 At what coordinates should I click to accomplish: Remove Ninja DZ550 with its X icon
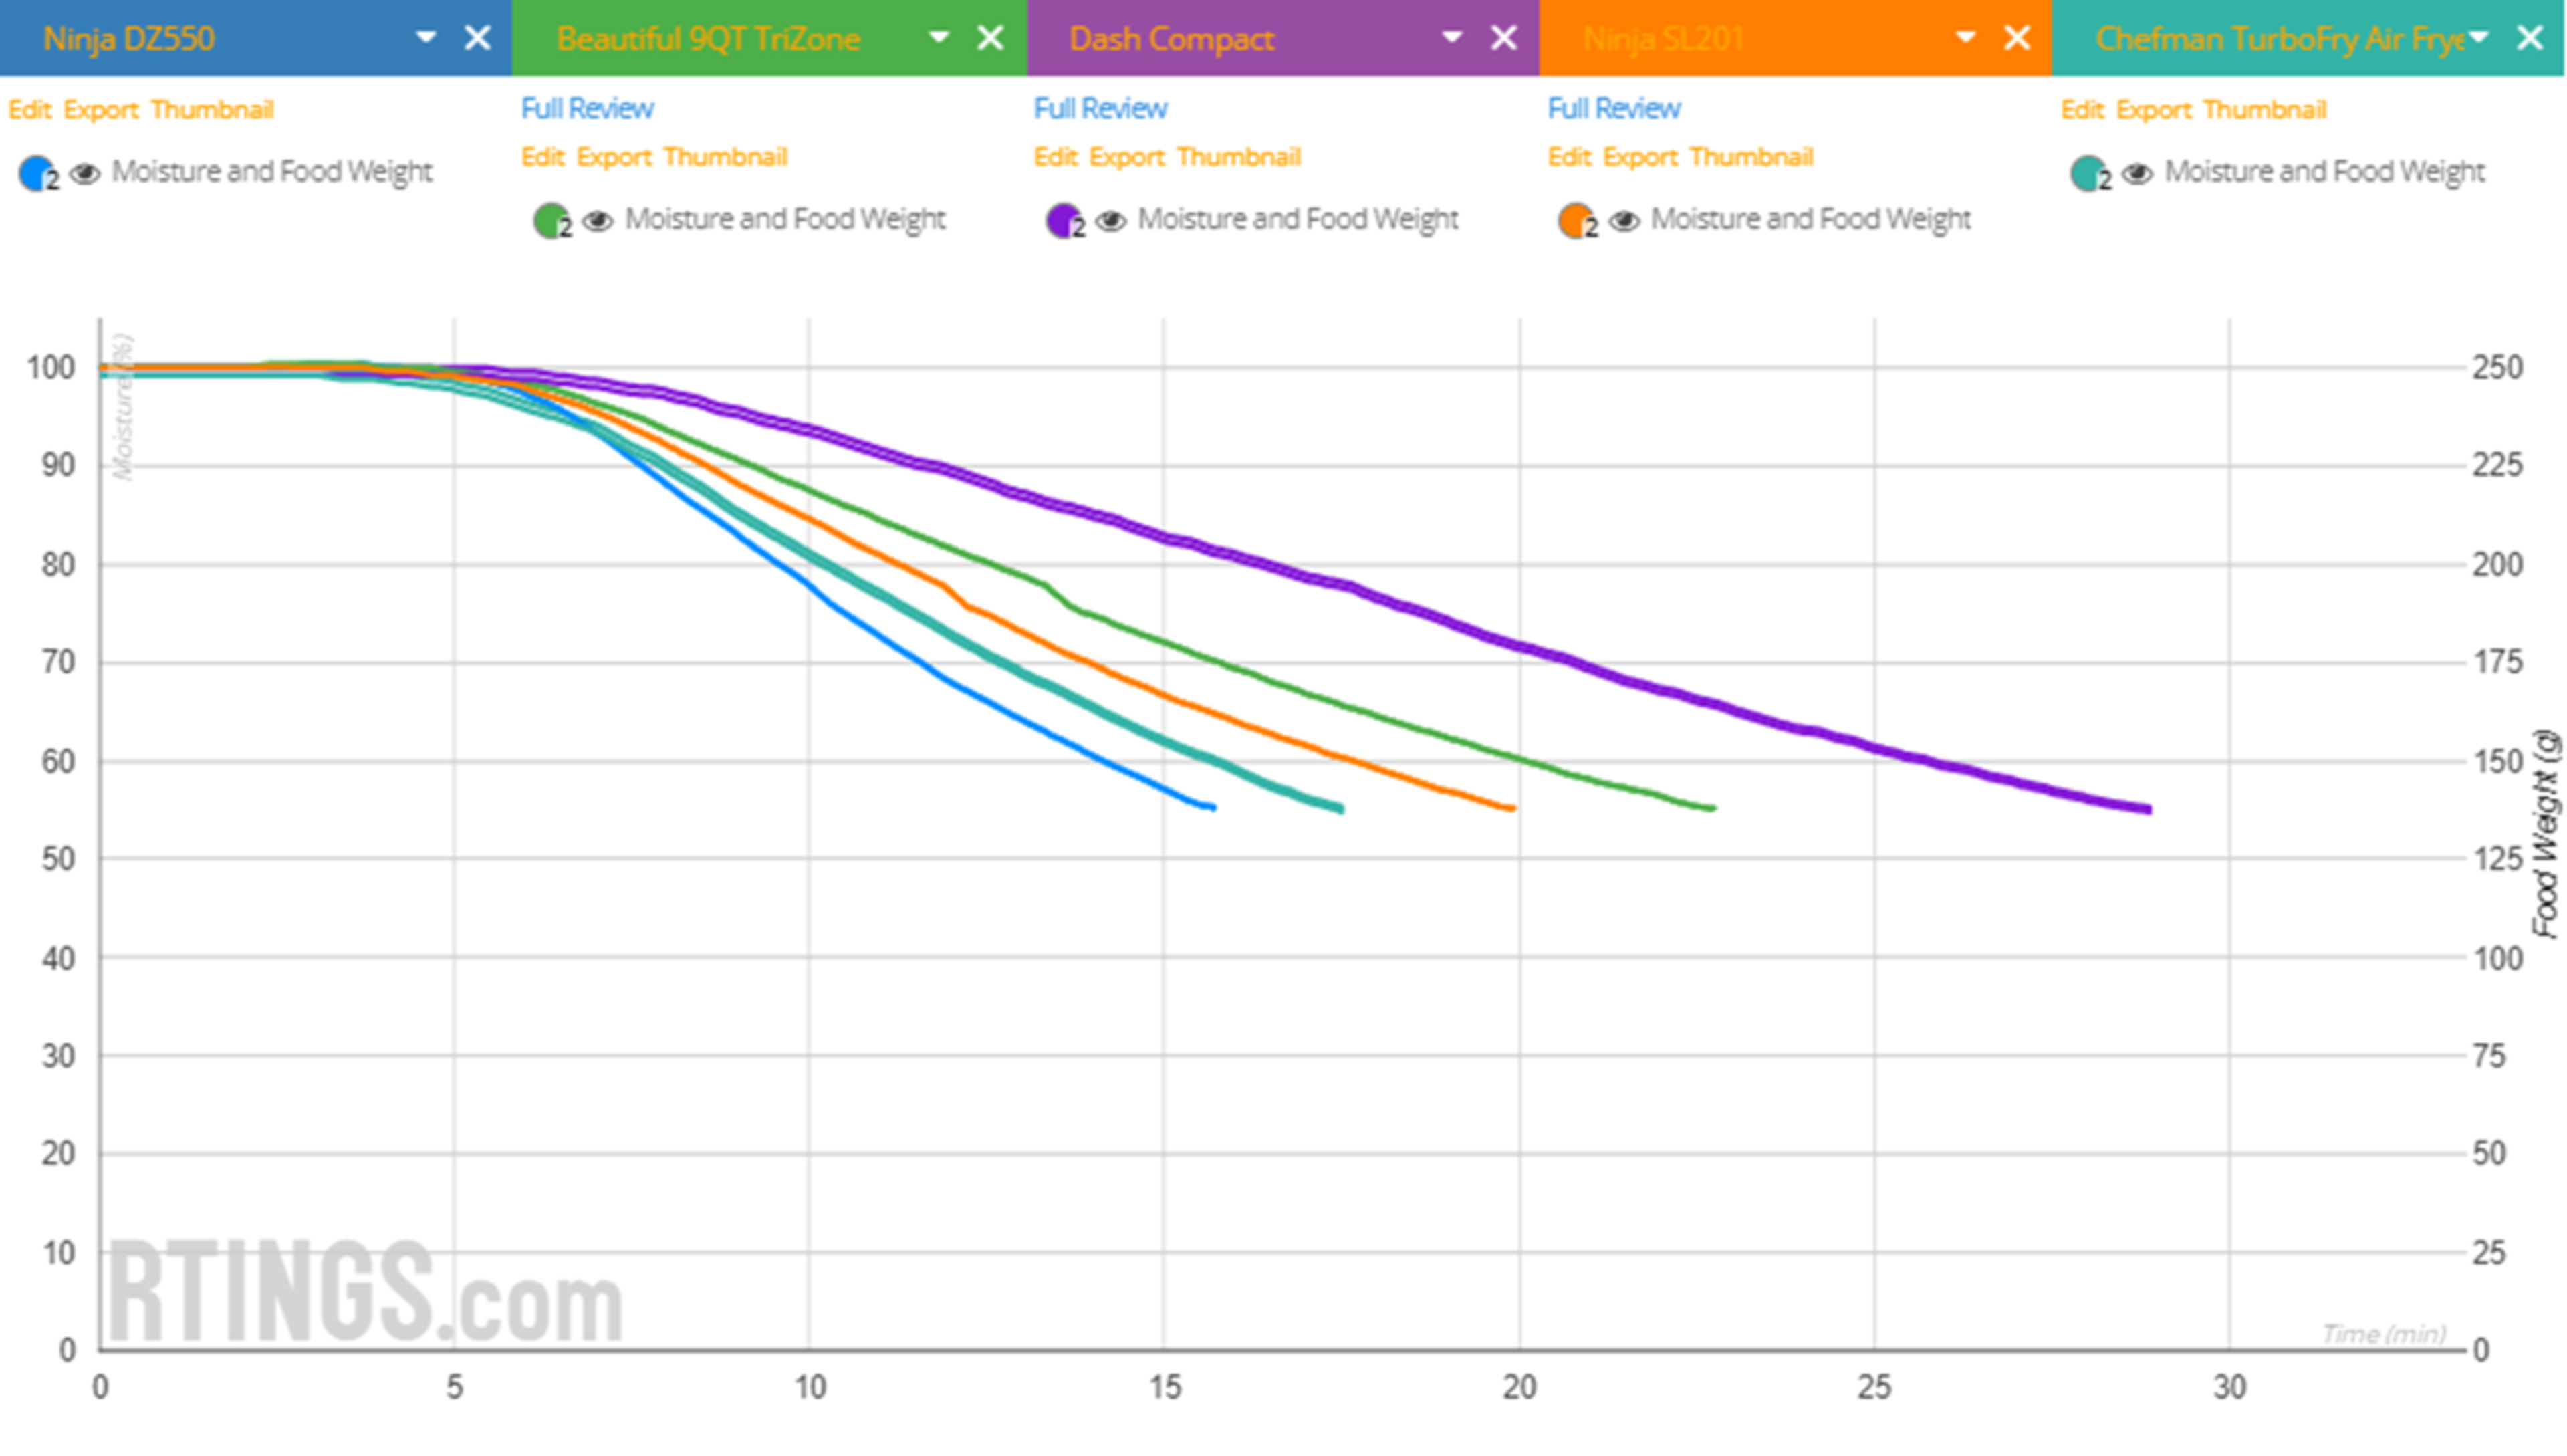pos(478,38)
